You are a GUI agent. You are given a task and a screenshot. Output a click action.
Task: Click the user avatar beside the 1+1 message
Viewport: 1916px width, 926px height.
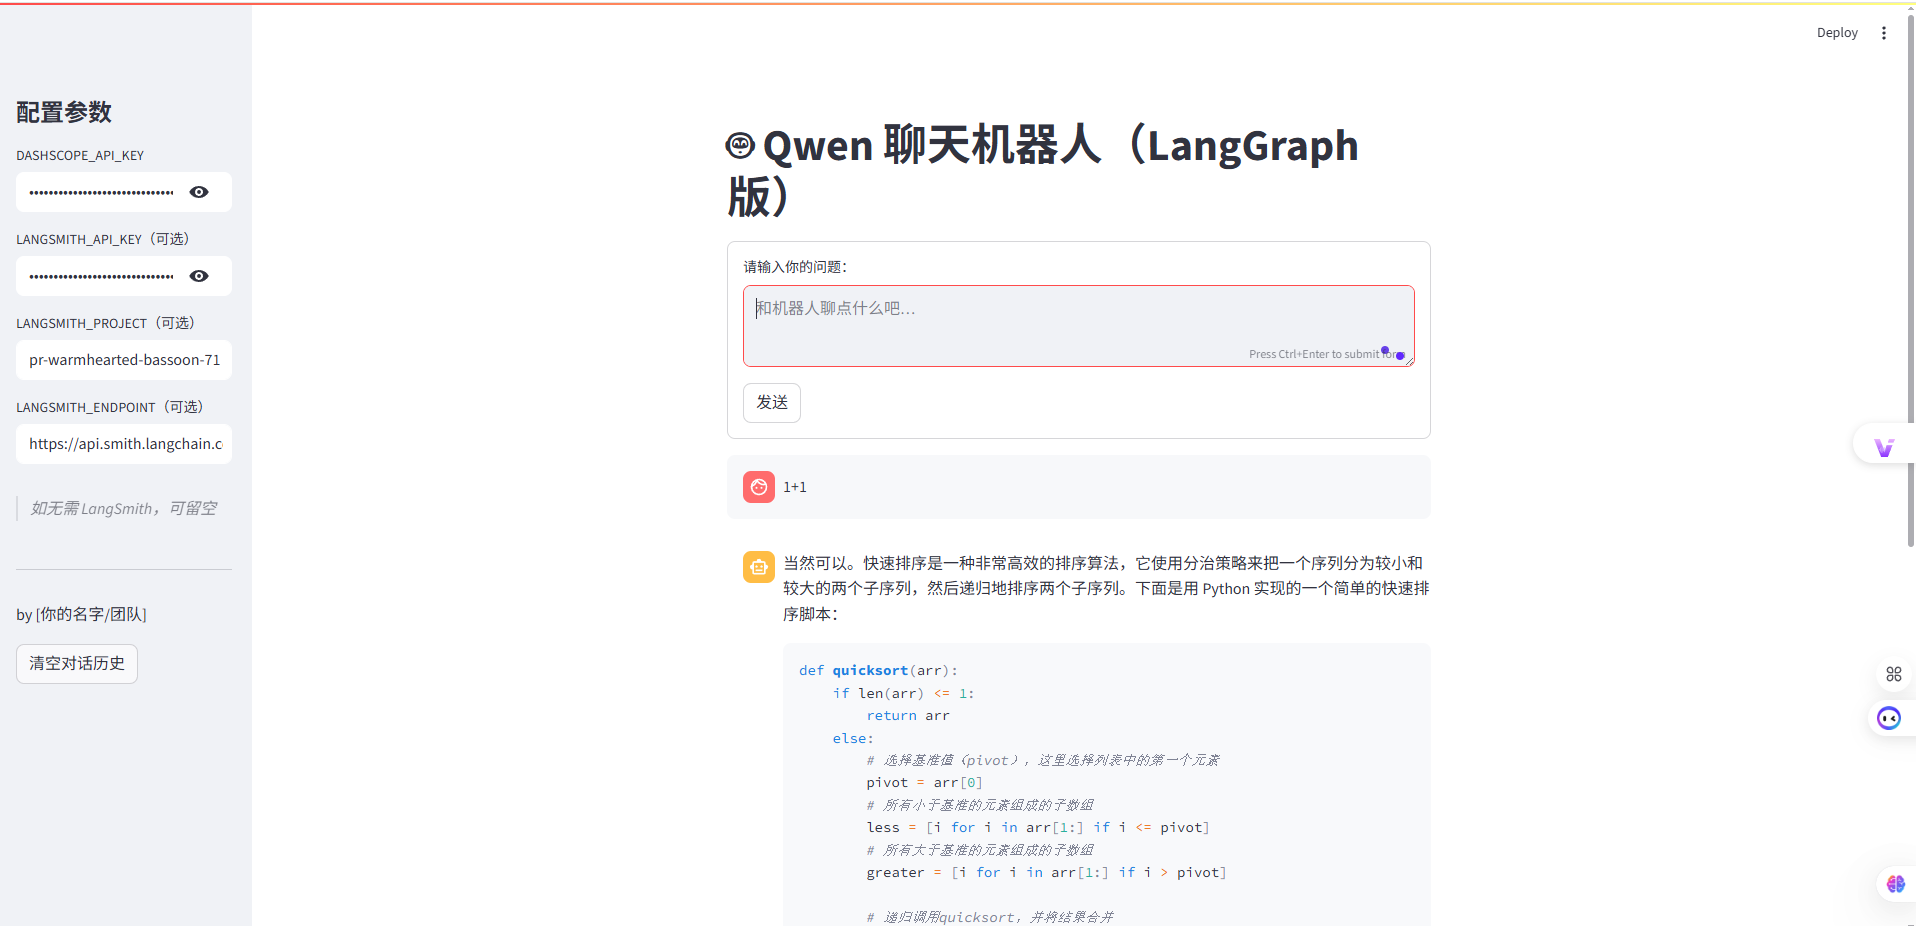coord(758,487)
